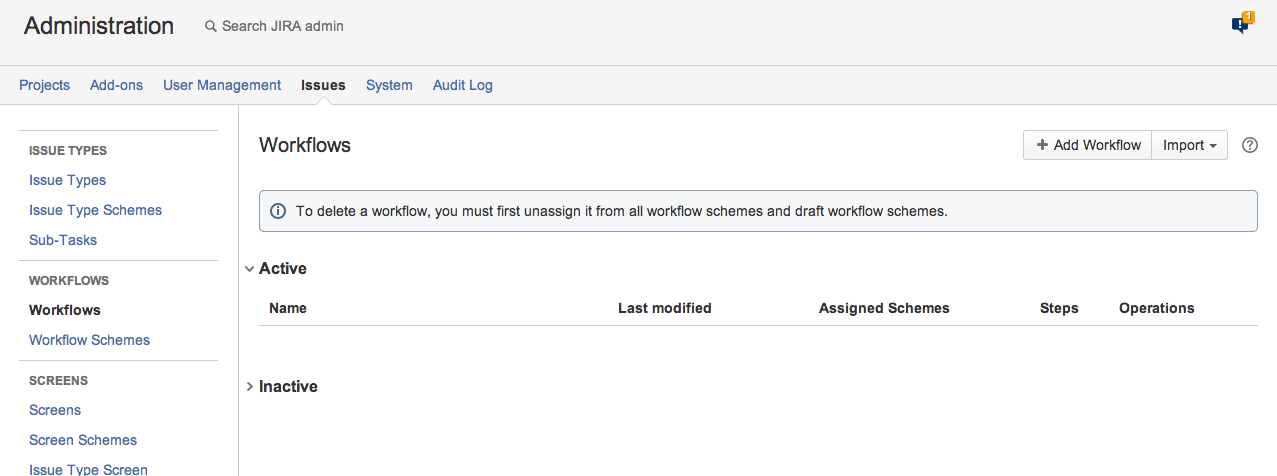This screenshot has height=476, width=1277.
Task: Open Issue Type Schemes link
Action: point(95,210)
